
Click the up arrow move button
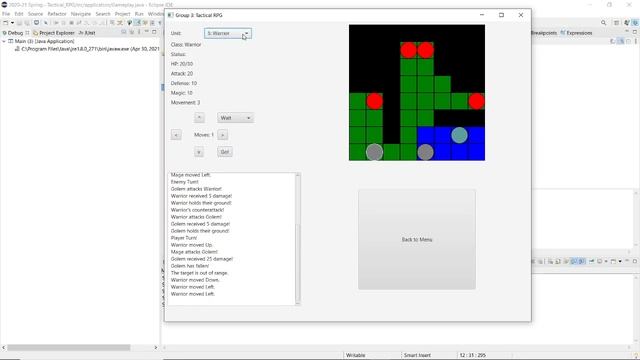(199, 118)
